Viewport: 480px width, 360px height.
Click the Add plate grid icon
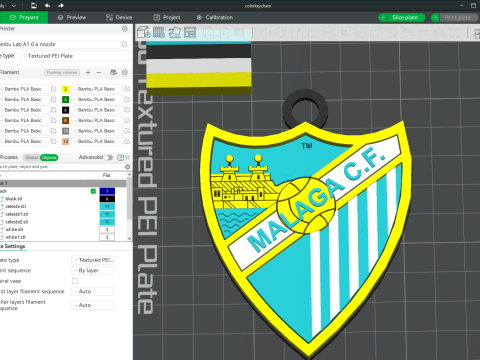tap(159, 32)
